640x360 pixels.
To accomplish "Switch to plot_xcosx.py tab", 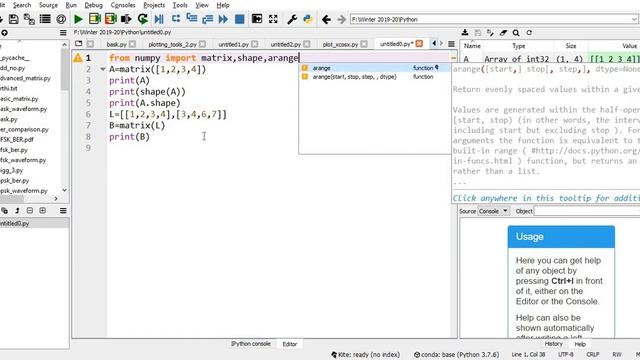I will 340,44.
